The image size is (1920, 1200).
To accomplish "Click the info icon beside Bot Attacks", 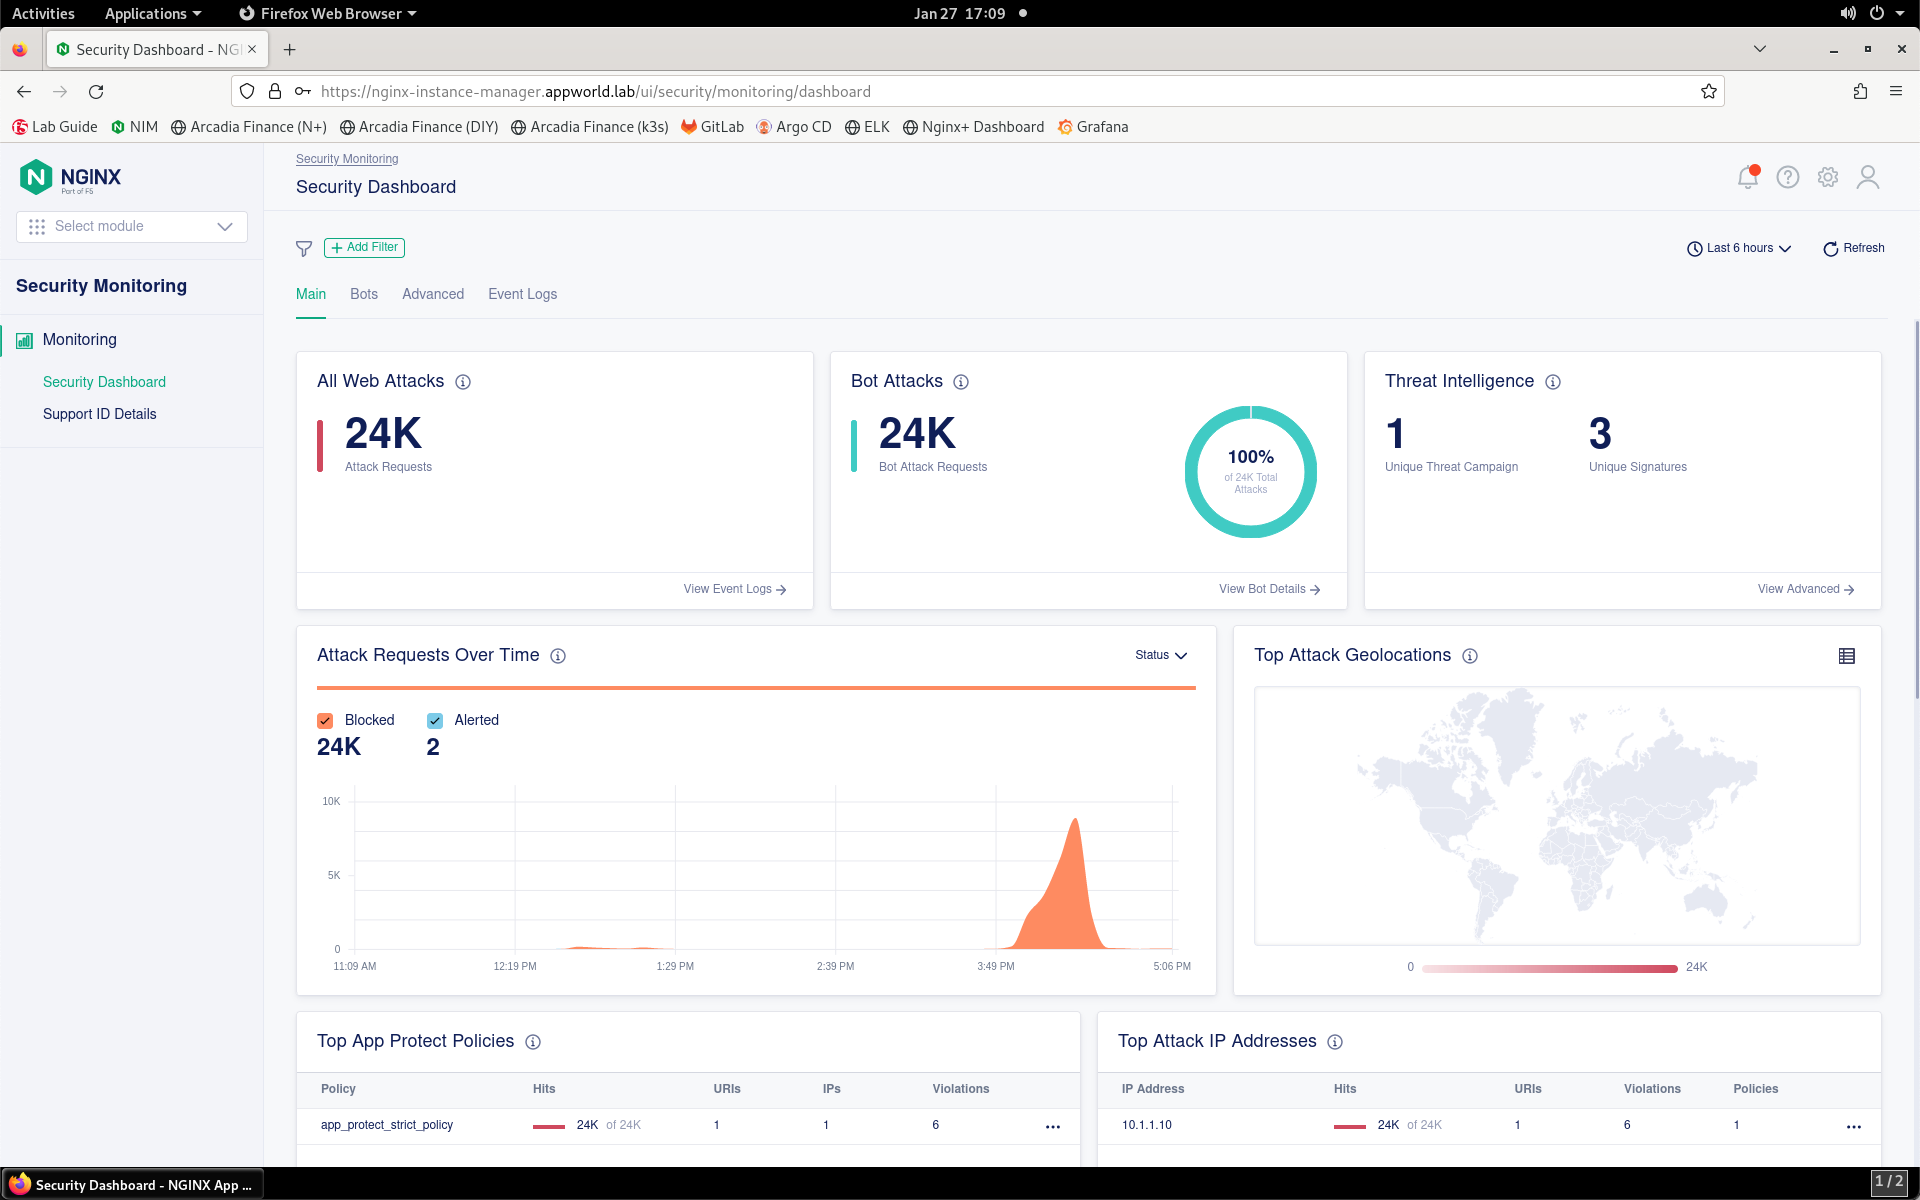I will [961, 382].
